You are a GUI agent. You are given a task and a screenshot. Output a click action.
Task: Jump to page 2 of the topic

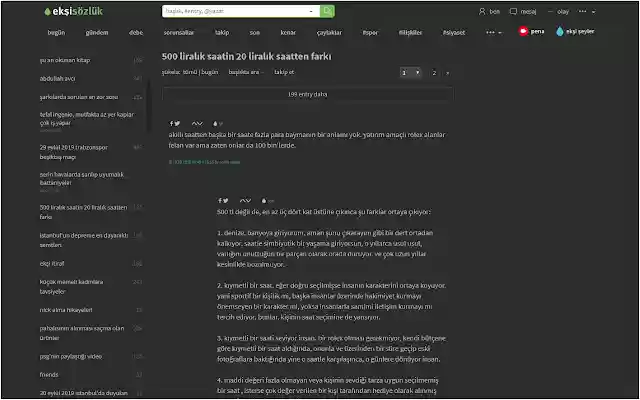point(434,73)
